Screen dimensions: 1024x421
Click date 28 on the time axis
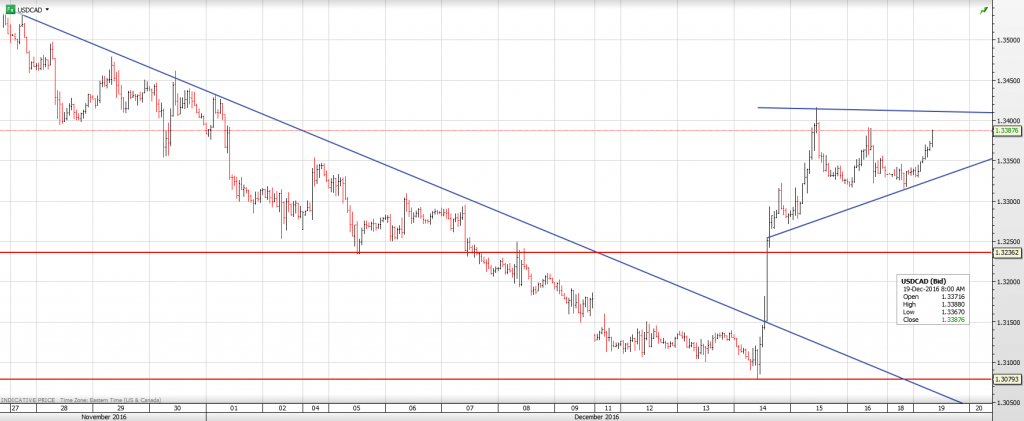coord(66,409)
